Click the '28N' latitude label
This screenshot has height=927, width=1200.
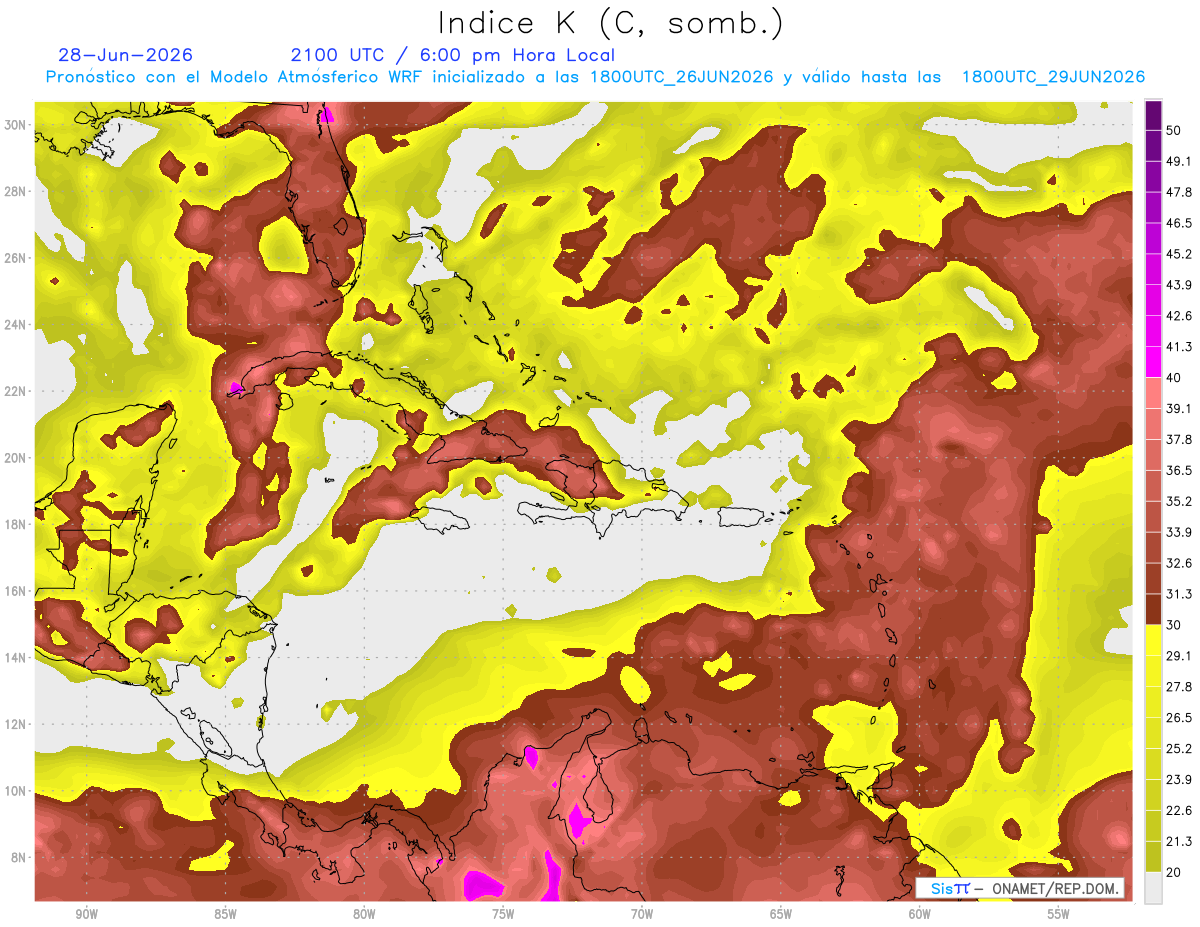(x=15, y=191)
